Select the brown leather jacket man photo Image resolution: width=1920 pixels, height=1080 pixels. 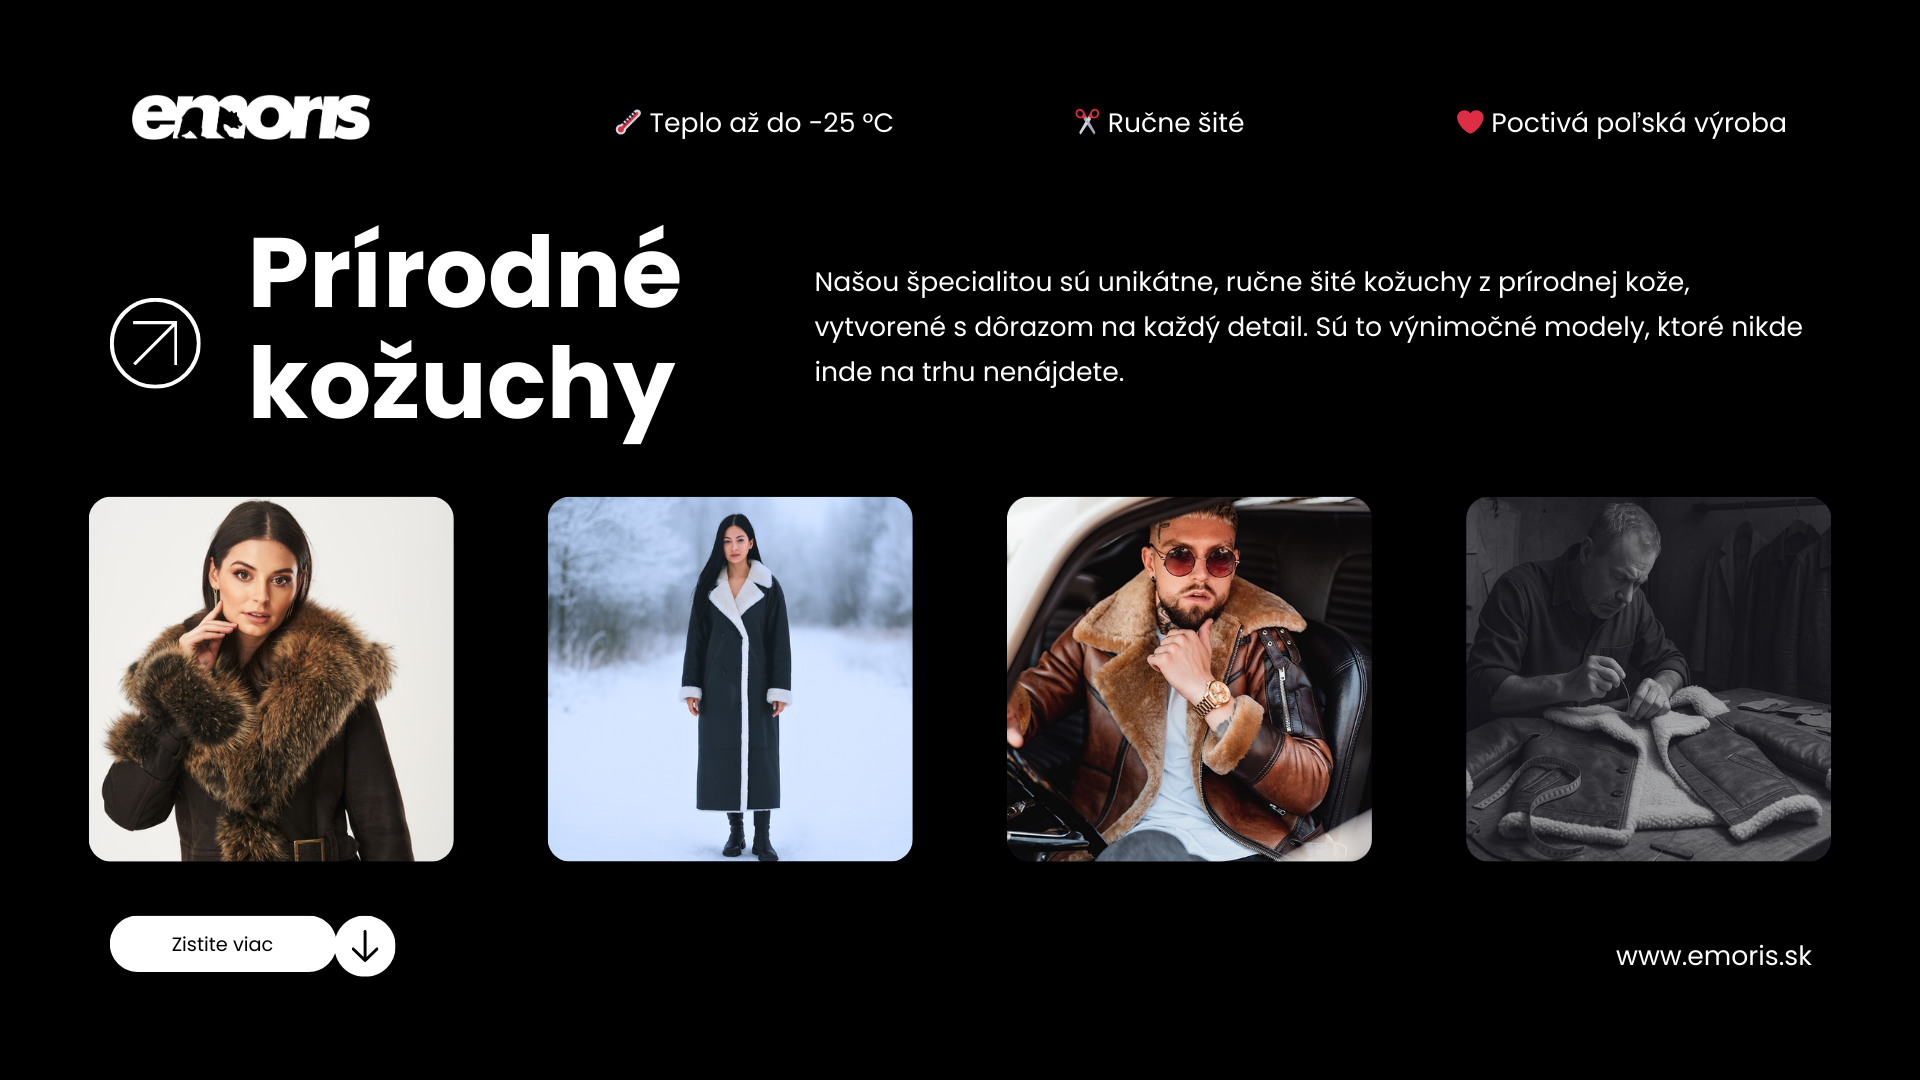tap(1189, 679)
